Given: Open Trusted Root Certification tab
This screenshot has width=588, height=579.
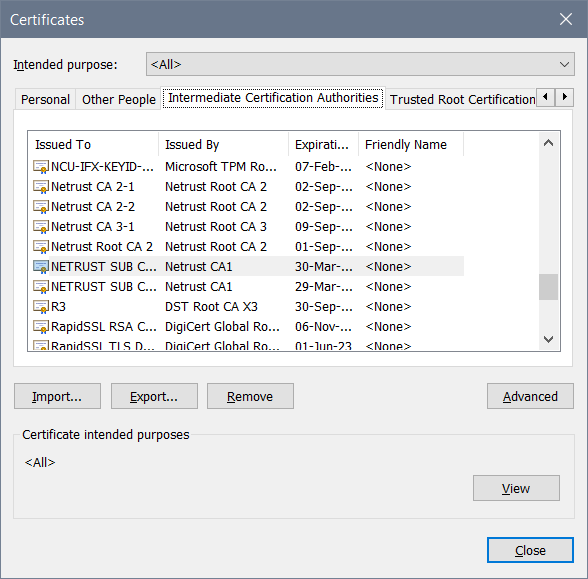Looking at the screenshot, I should click(462, 100).
